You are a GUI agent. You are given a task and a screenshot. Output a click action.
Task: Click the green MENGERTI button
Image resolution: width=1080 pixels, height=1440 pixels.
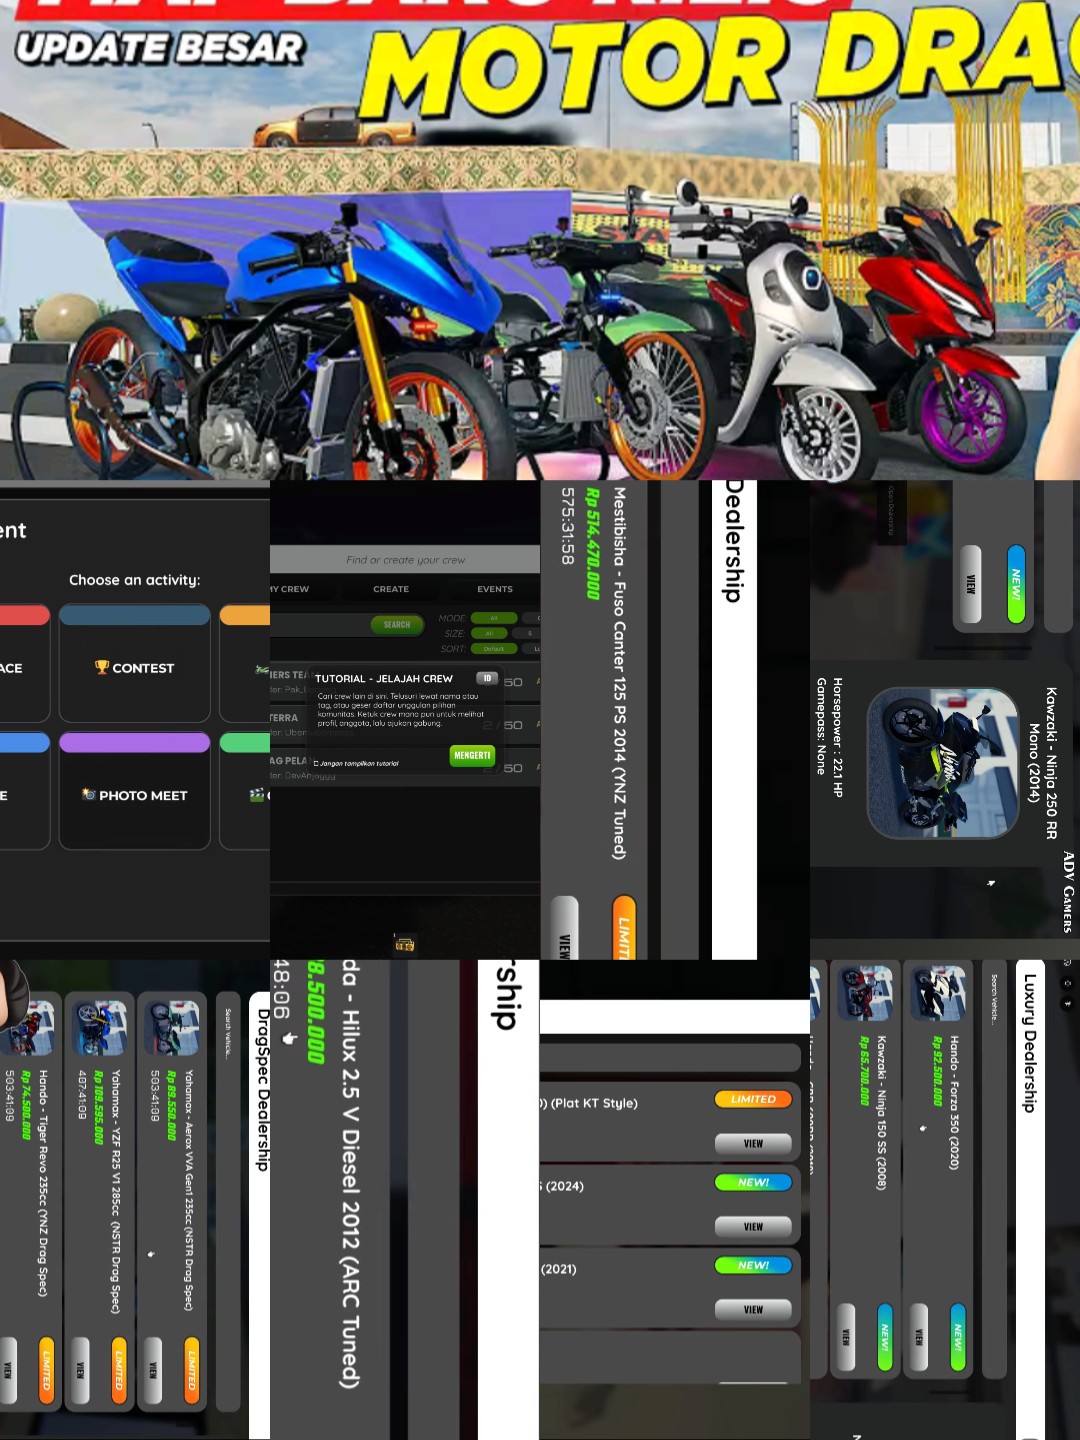[472, 756]
